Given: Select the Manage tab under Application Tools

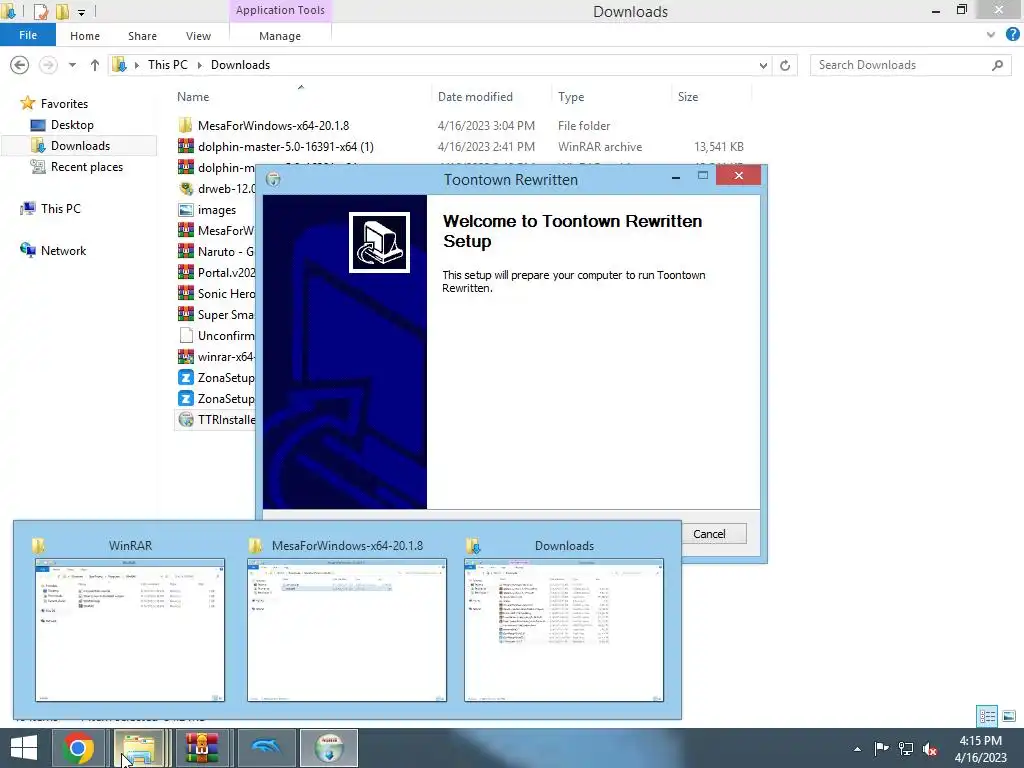Looking at the screenshot, I should click(280, 36).
